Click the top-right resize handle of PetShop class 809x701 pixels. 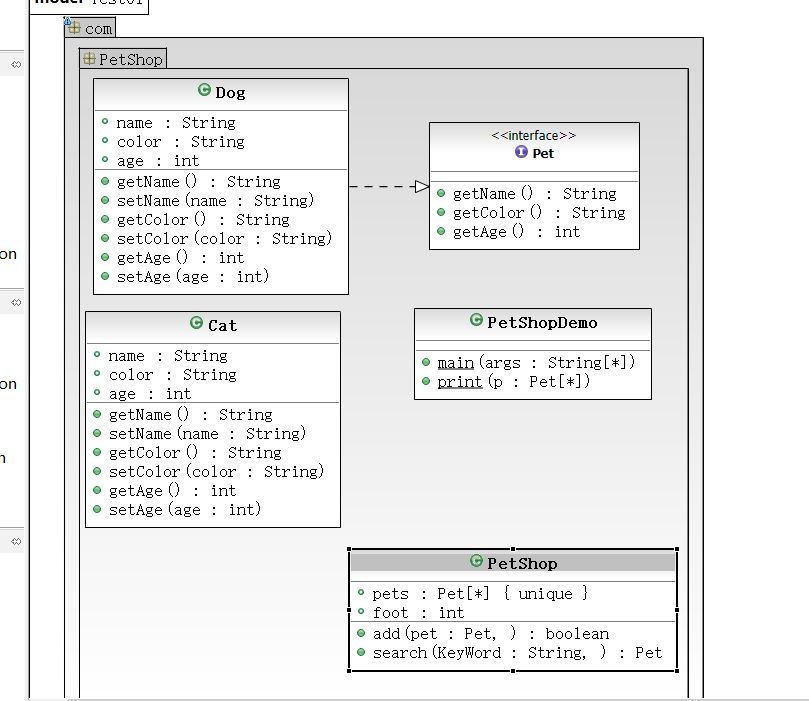(677, 549)
